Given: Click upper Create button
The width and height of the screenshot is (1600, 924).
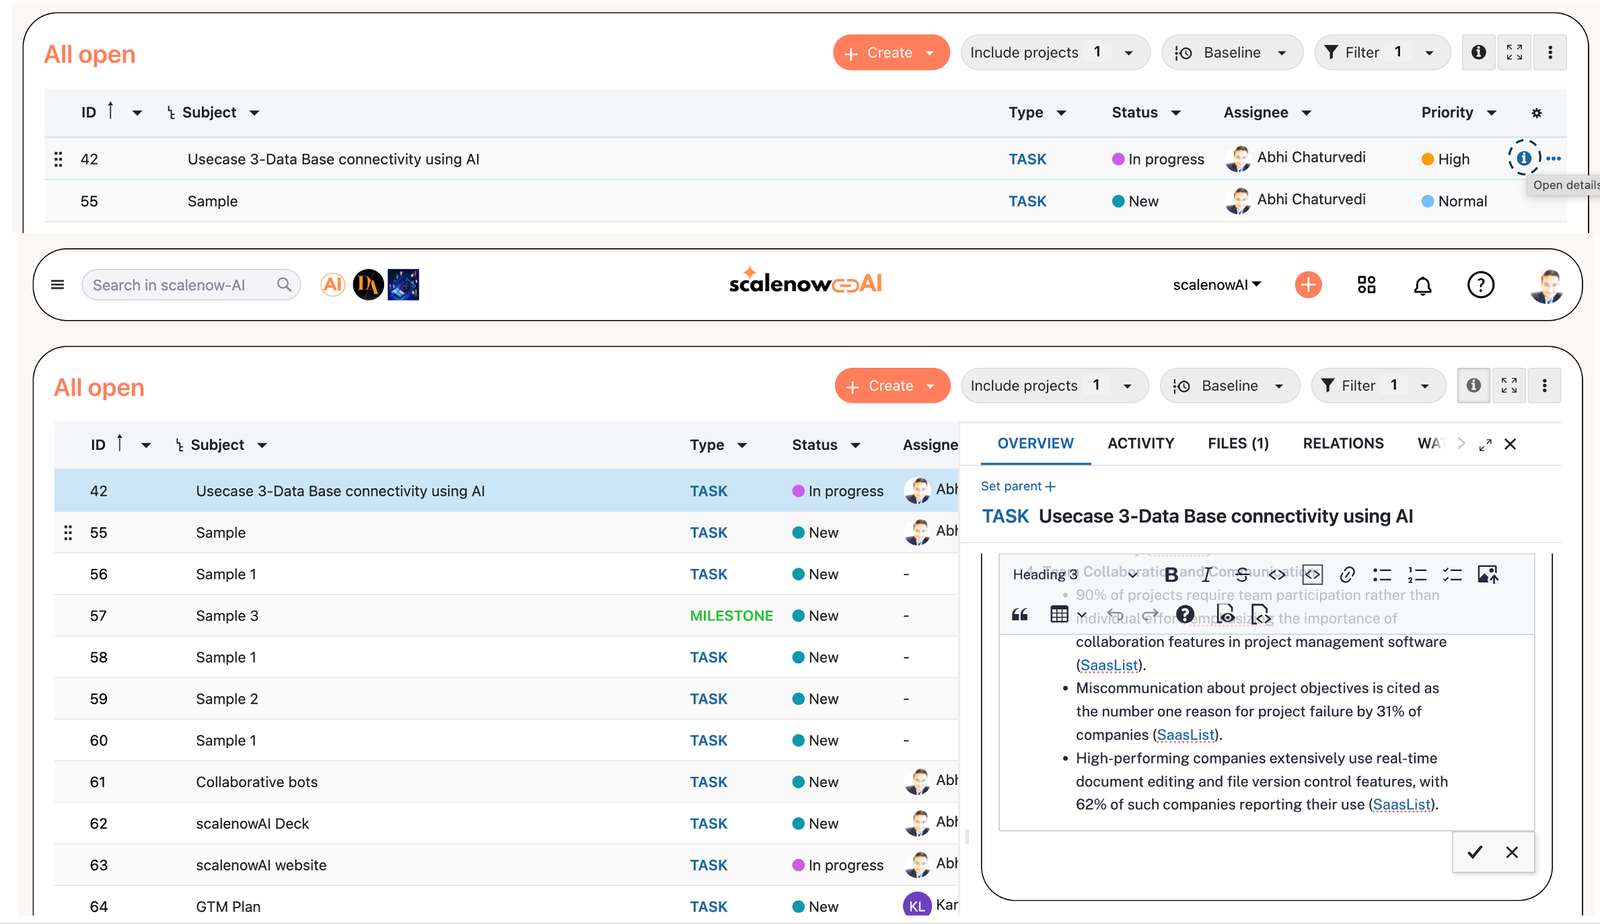Looking at the screenshot, I should click(x=891, y=52).
